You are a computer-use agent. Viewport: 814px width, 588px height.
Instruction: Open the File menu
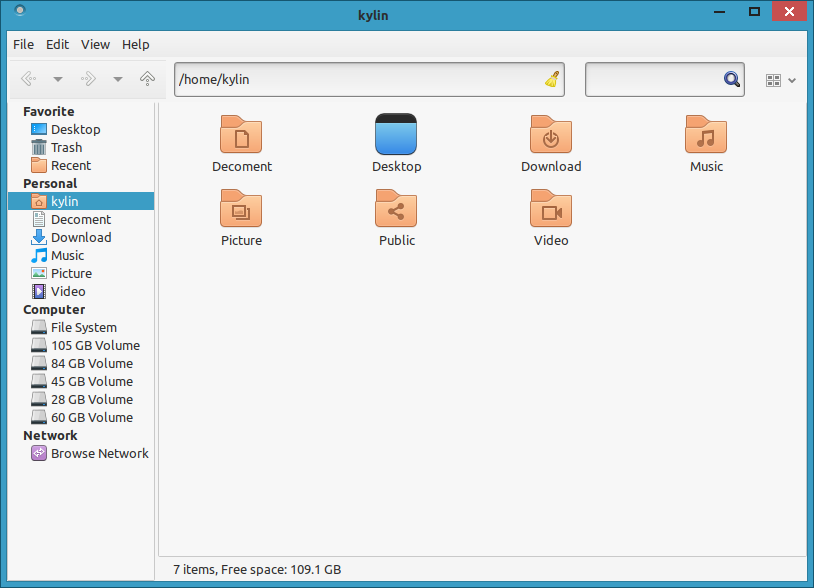(23, 45)
